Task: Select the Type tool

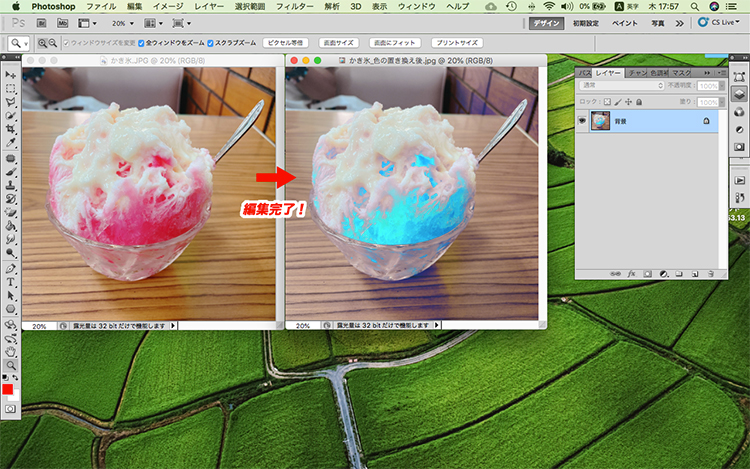Action: coord(10,282)
